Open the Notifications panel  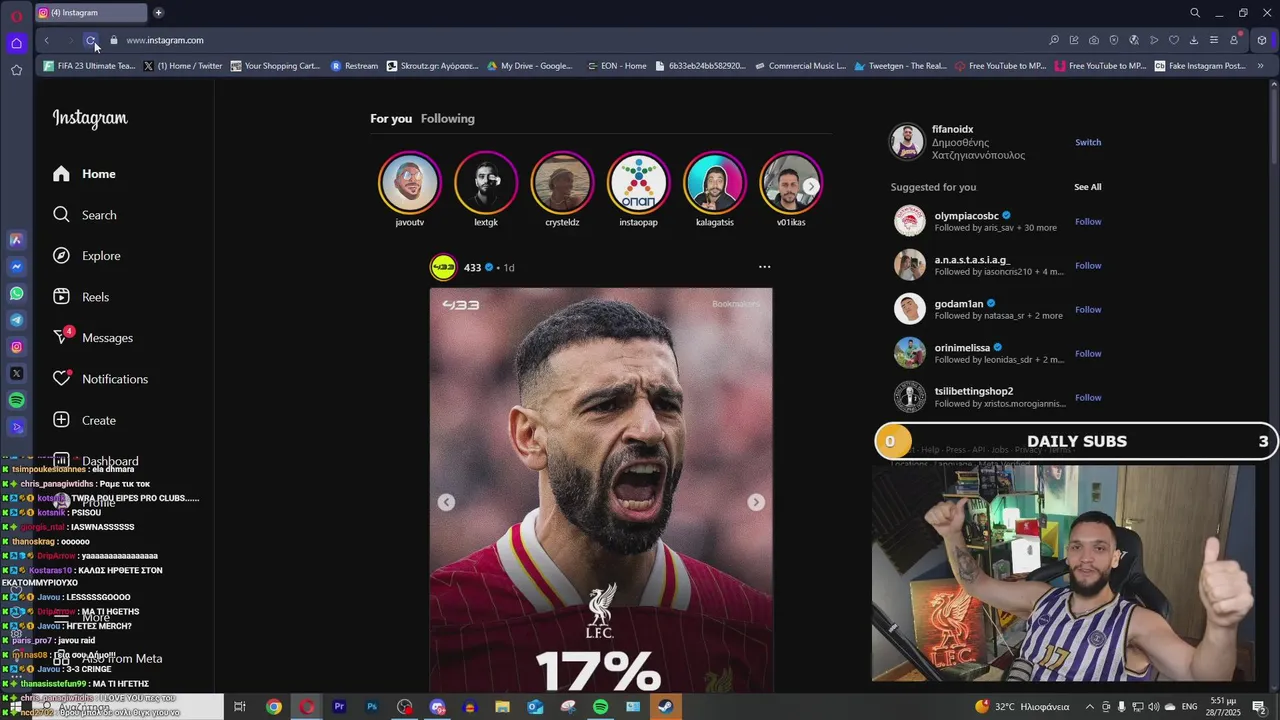[100, 379]
